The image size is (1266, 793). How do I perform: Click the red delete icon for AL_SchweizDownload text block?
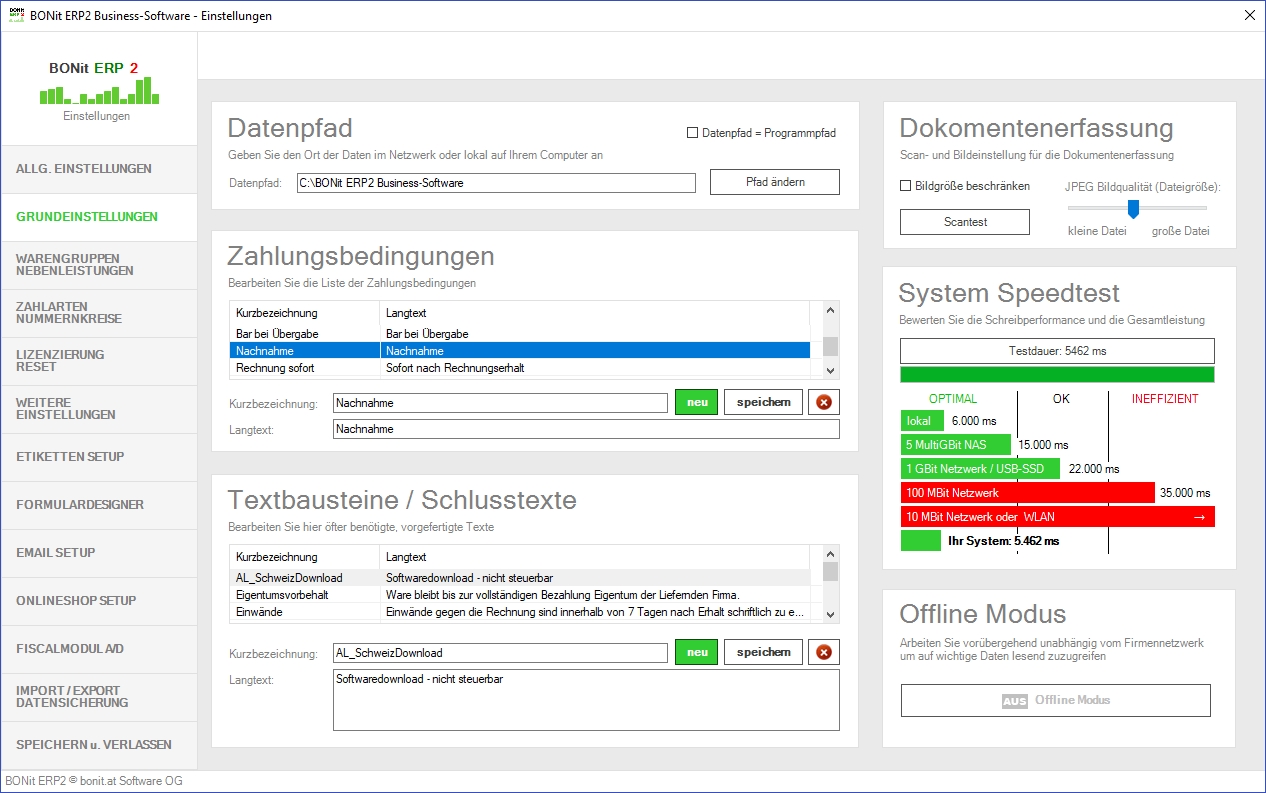(824, 652)
